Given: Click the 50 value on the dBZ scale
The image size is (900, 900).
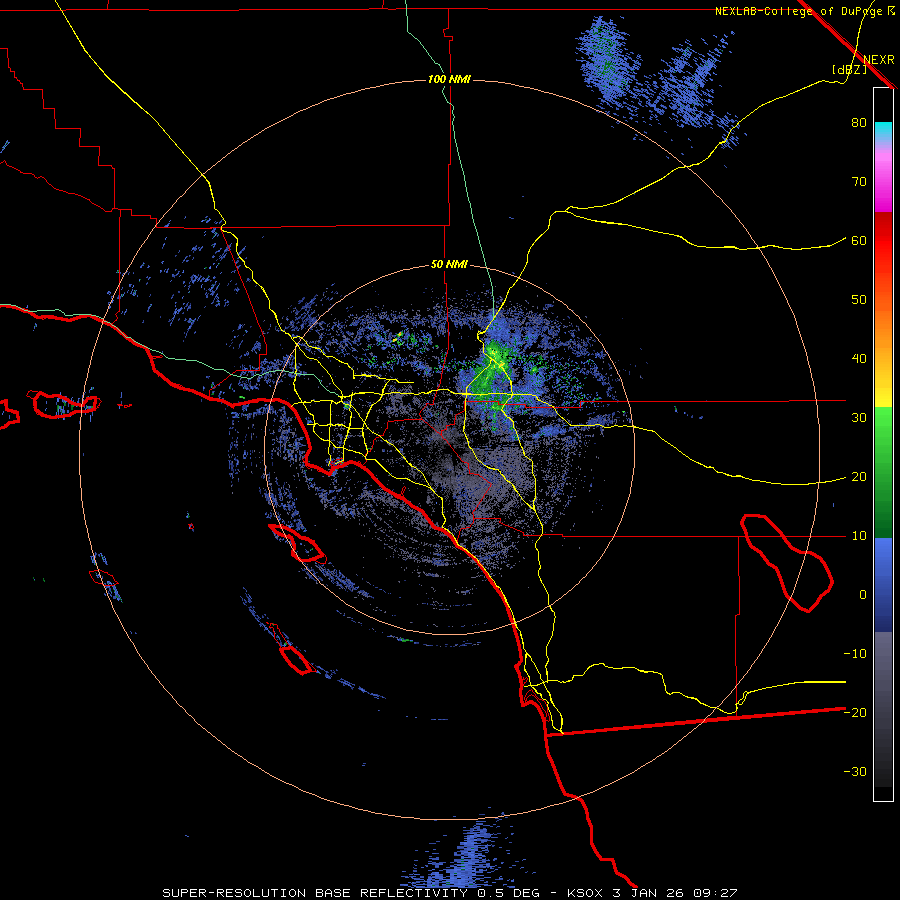Looking at the screenshot, I should coord(859,300).
